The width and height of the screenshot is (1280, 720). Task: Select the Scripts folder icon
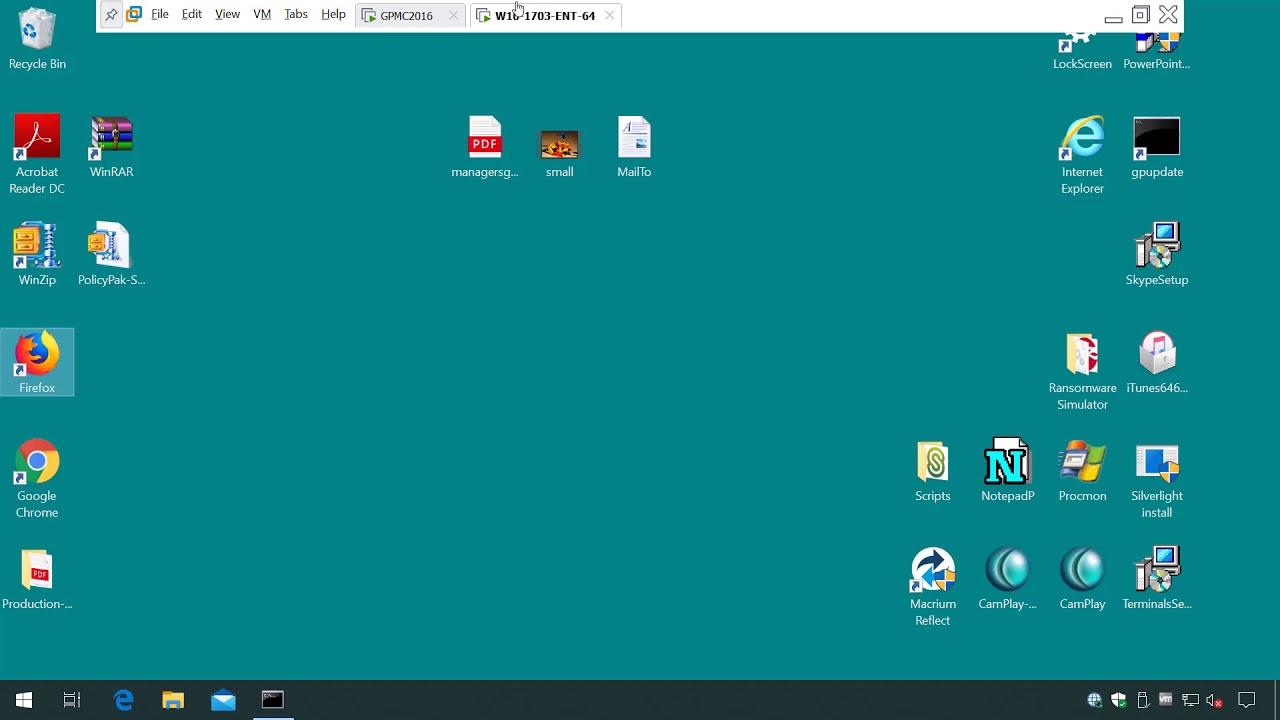click(933, 471)
